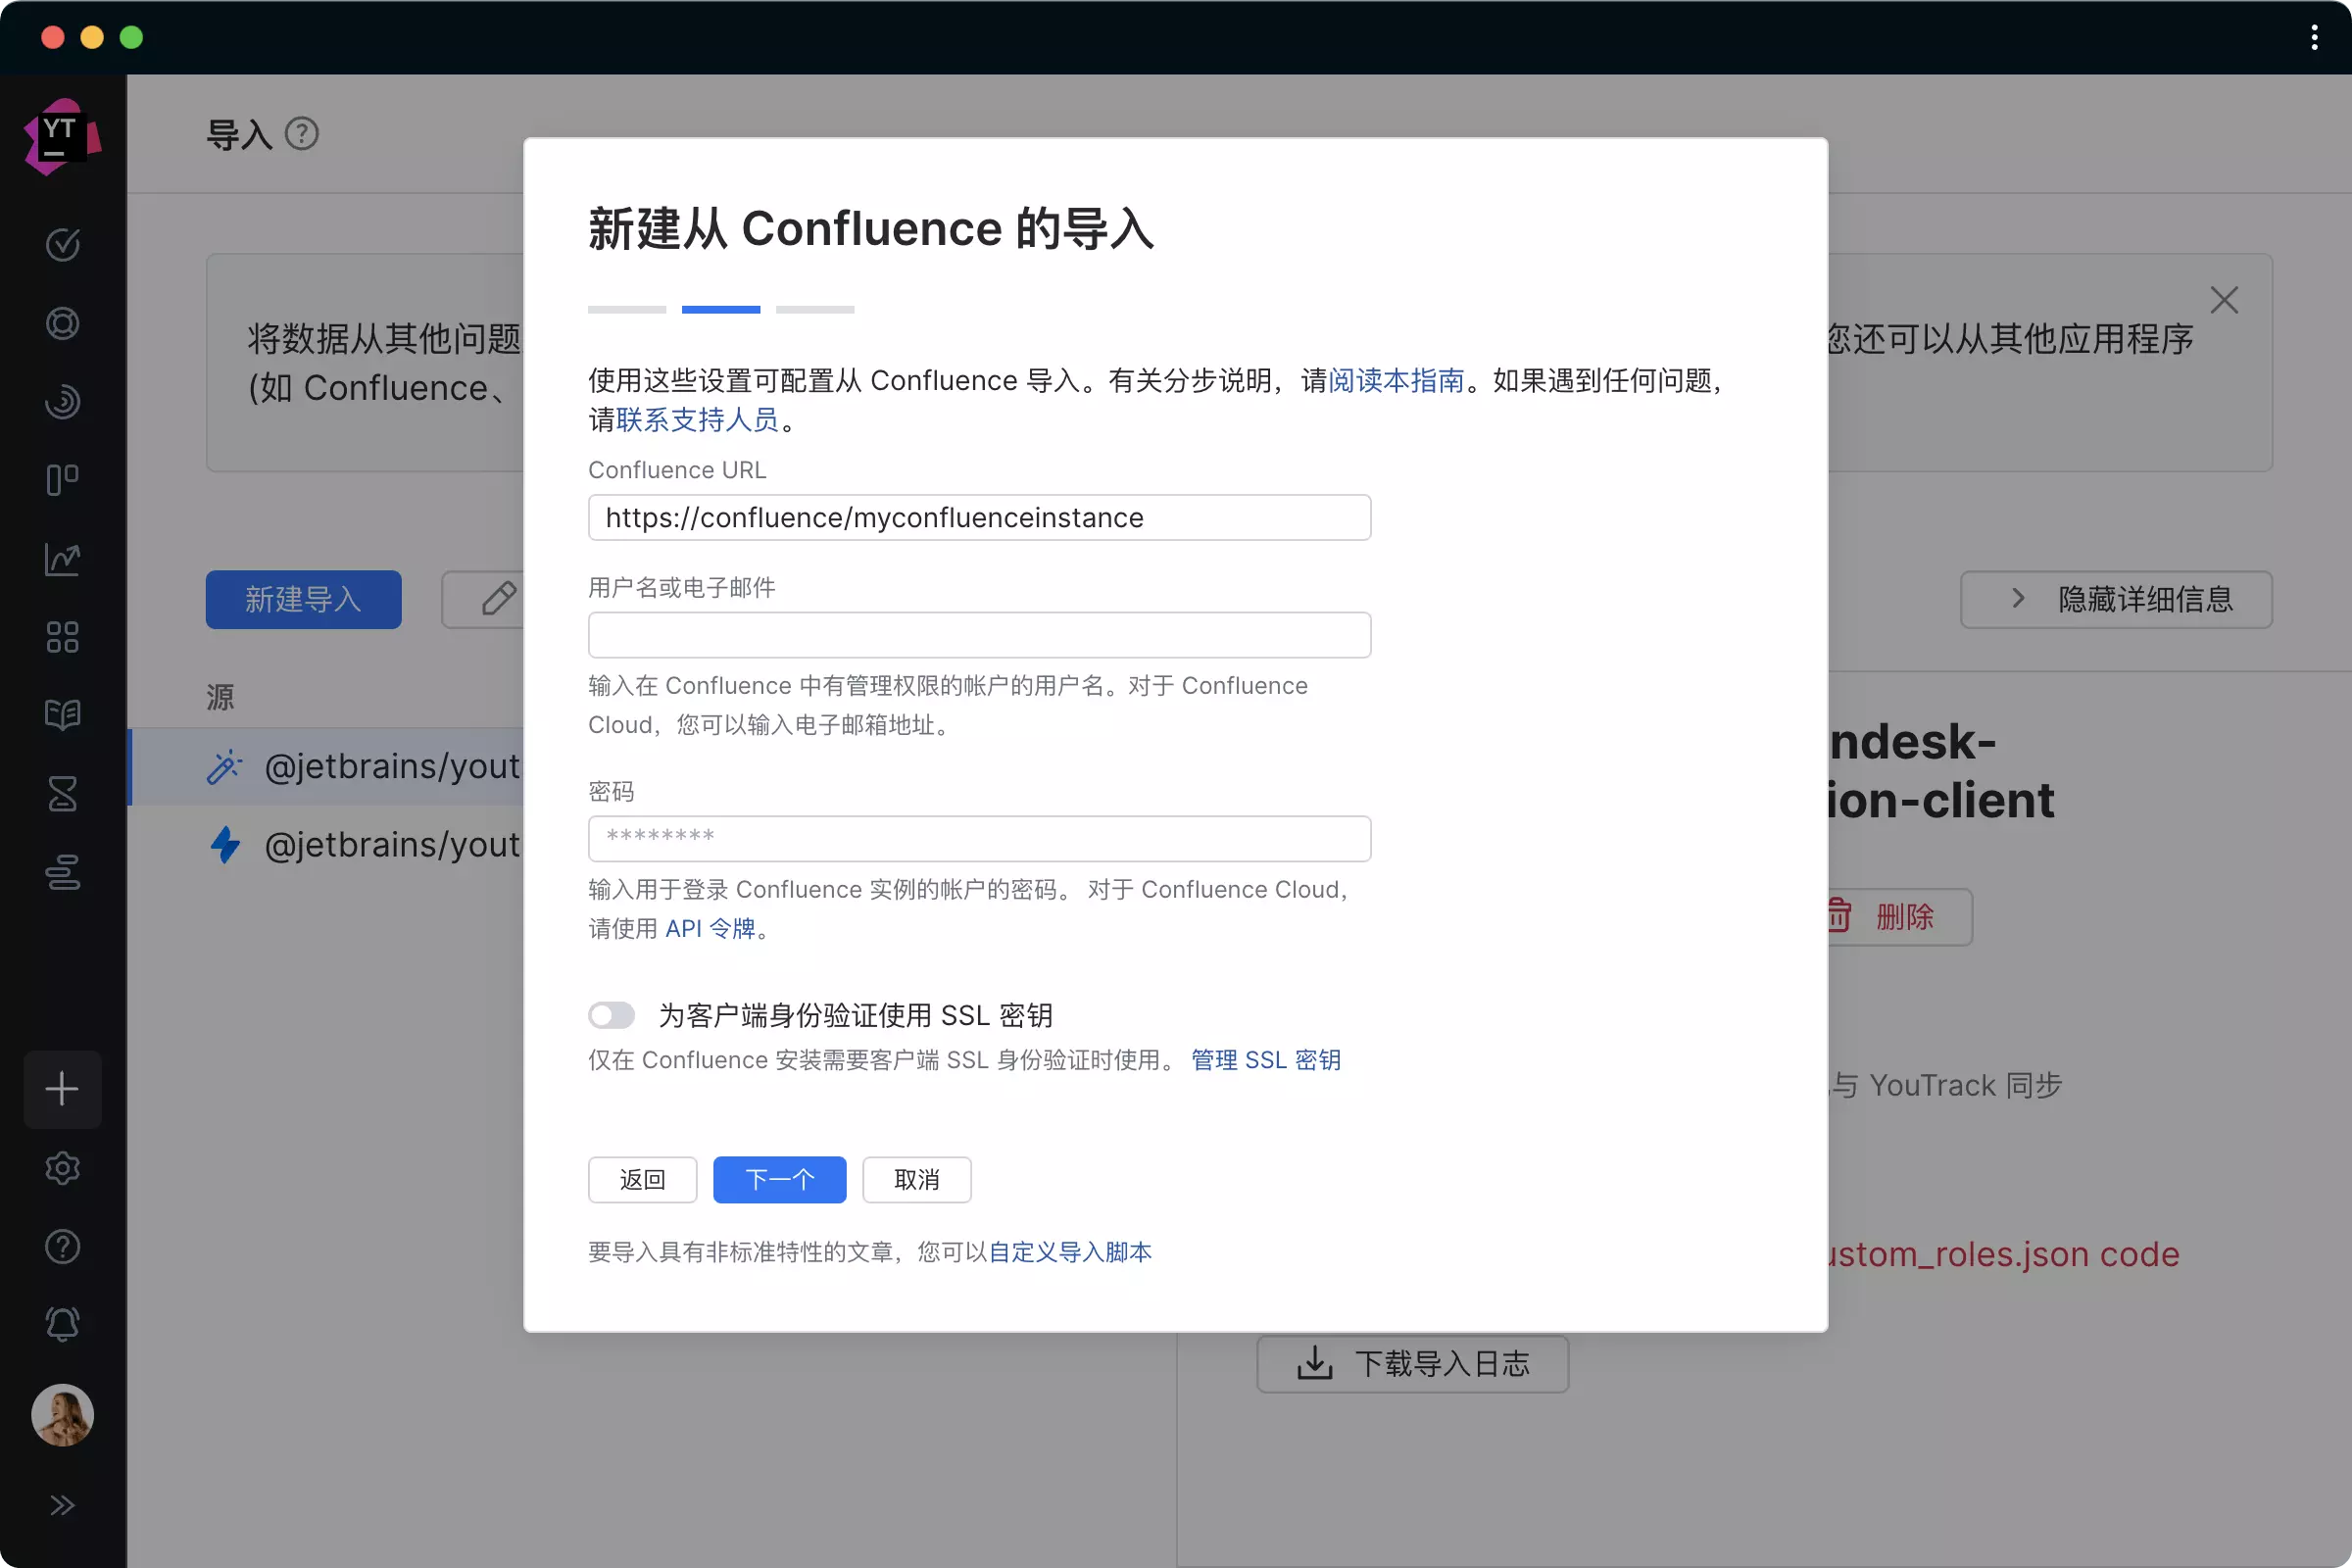Click the YouTrack logo at top left
This screenshot has height=1568, width=2352.
coord(62,134)
